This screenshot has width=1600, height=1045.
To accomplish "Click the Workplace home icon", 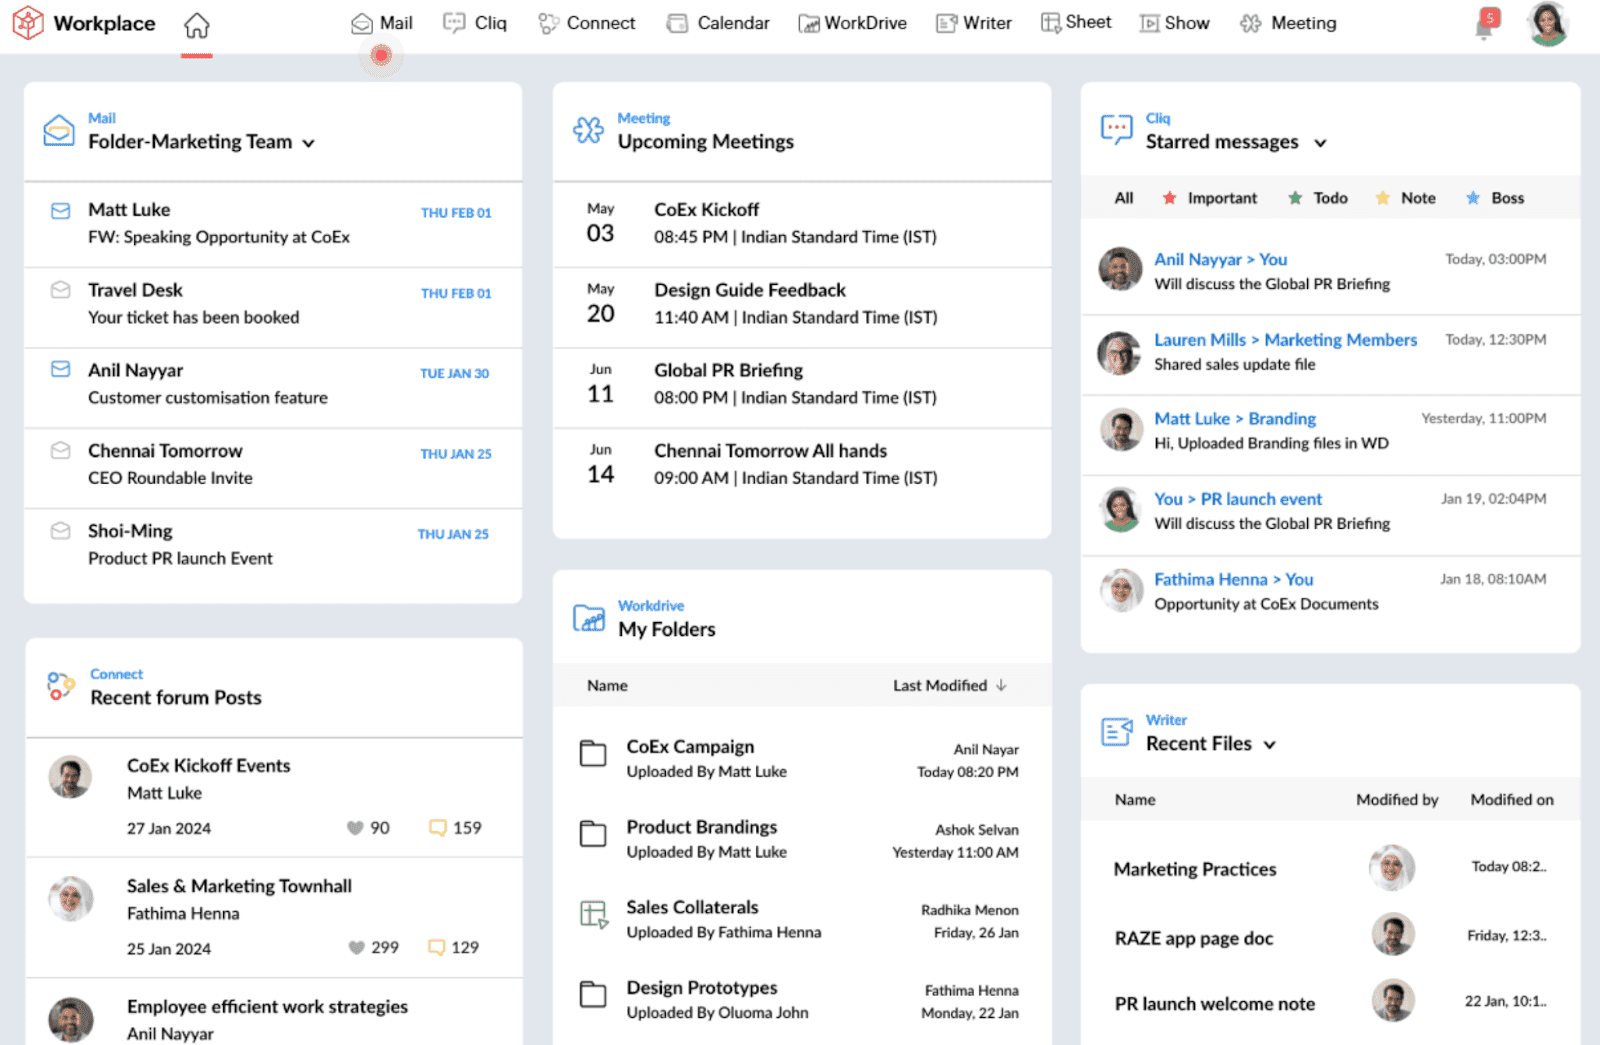I will 196,25.
